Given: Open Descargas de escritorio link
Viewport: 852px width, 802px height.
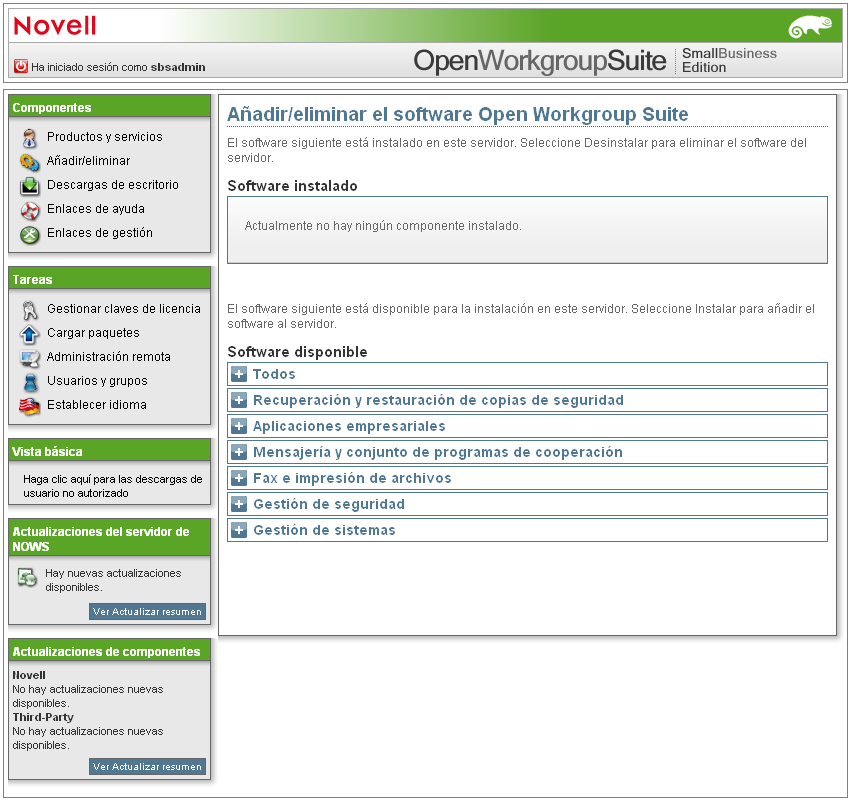Looking at the screenshot, I should (112, 185).
